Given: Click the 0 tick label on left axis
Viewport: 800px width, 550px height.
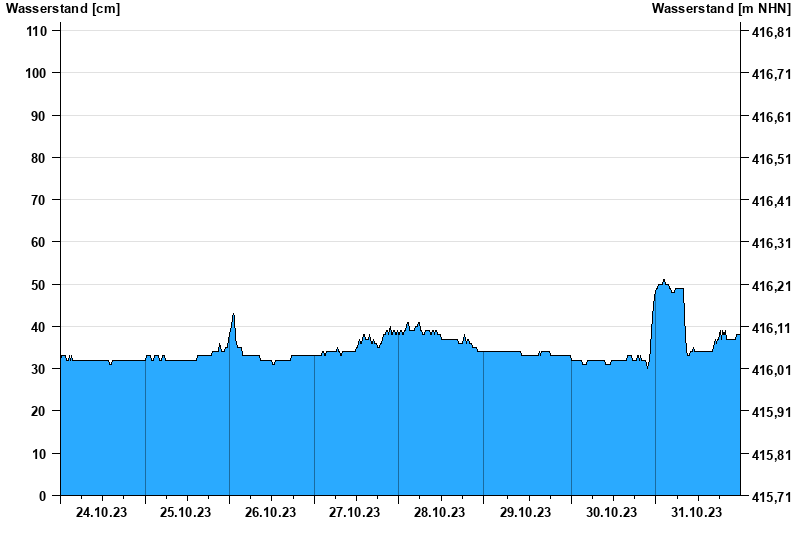Looking at the screenshot, I should [42, 496].
